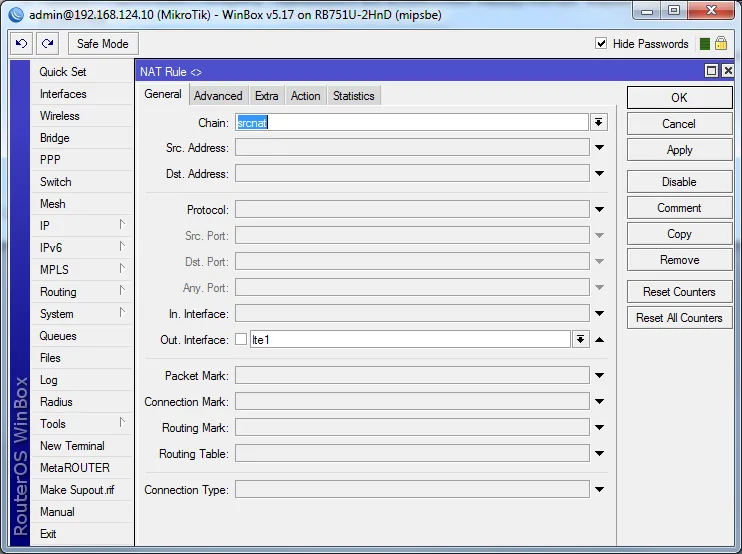Screen dimensions: 742x554
Task: Open the Log menu item
Action: coord(81,379)
